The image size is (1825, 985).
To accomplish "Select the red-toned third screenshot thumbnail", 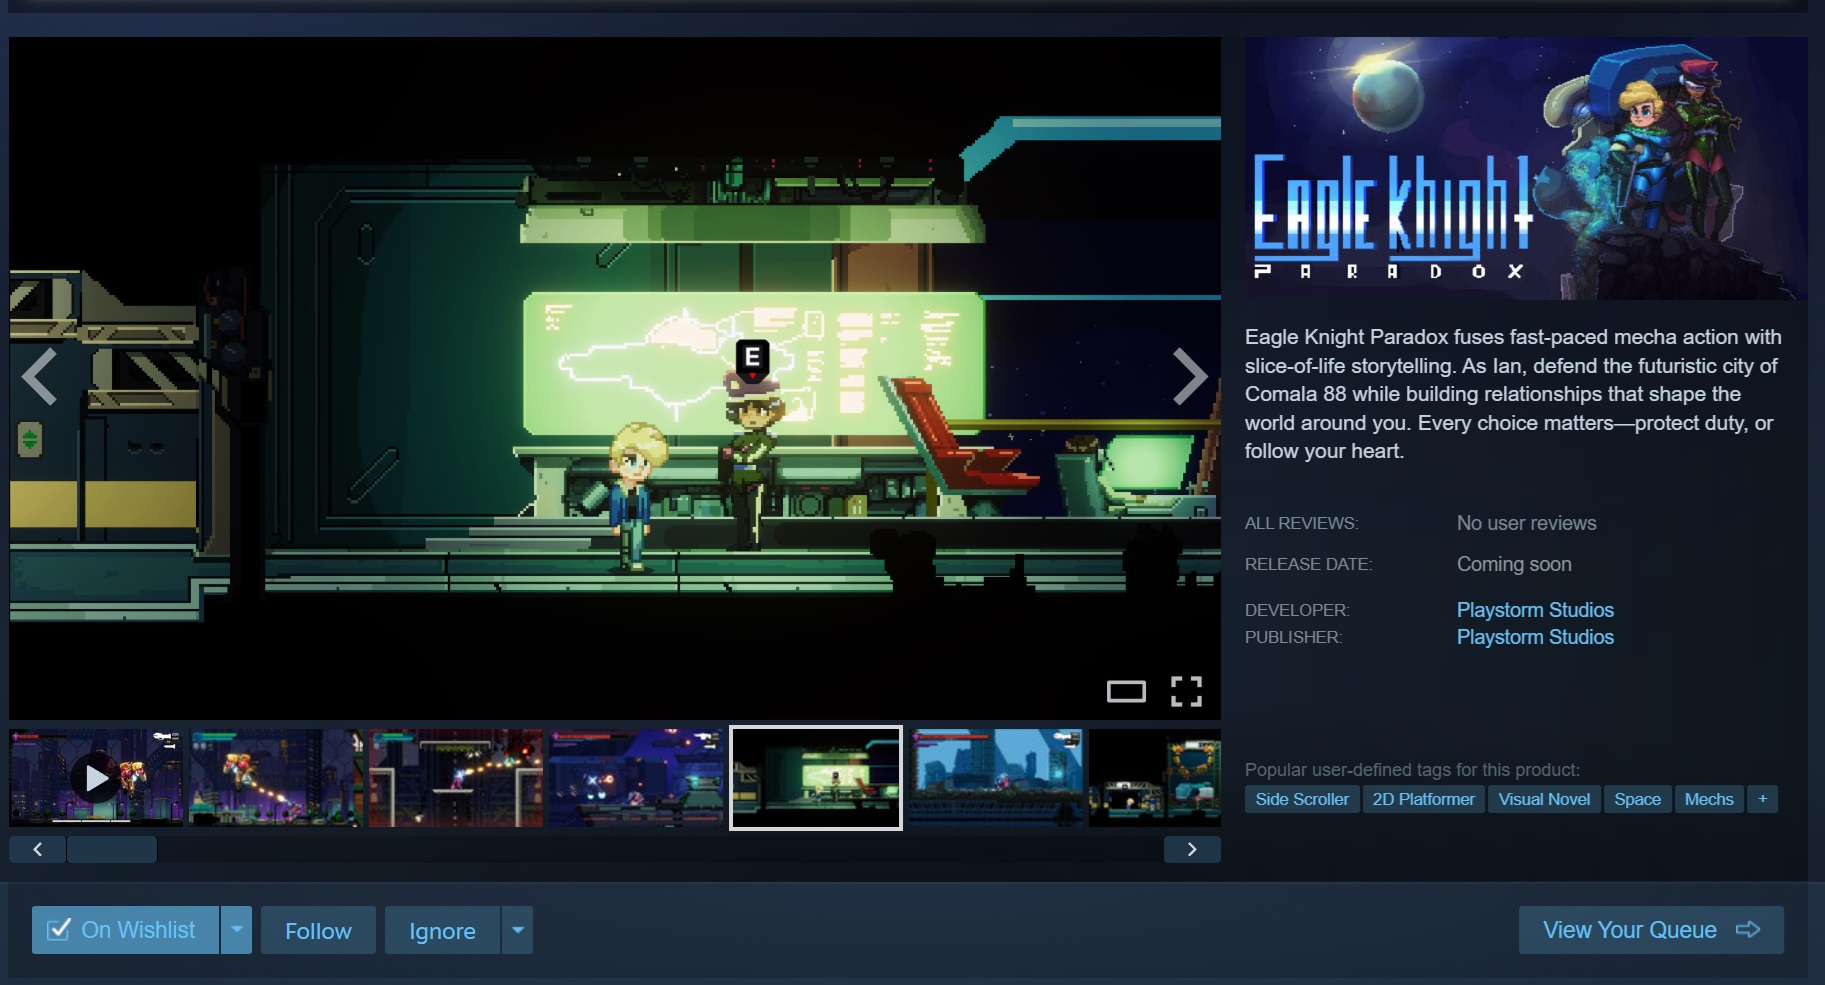I will [x=456, y=778].
